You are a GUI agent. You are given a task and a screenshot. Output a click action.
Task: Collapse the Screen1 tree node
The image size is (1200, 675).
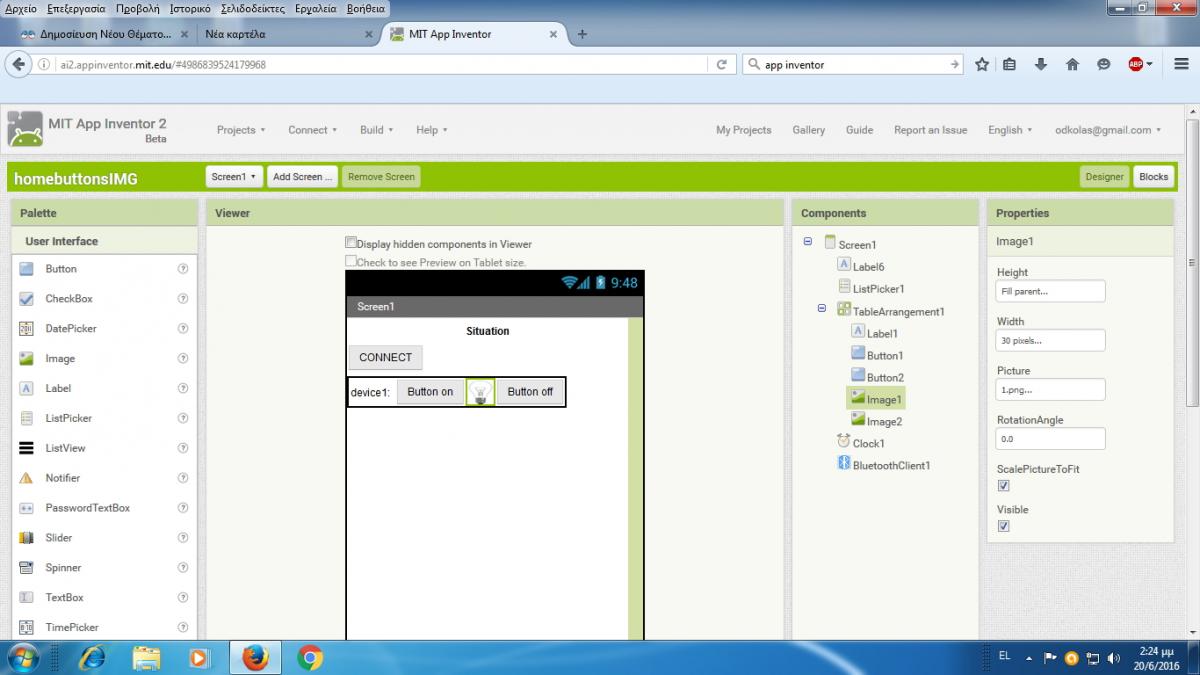click(x=808, y=243)
